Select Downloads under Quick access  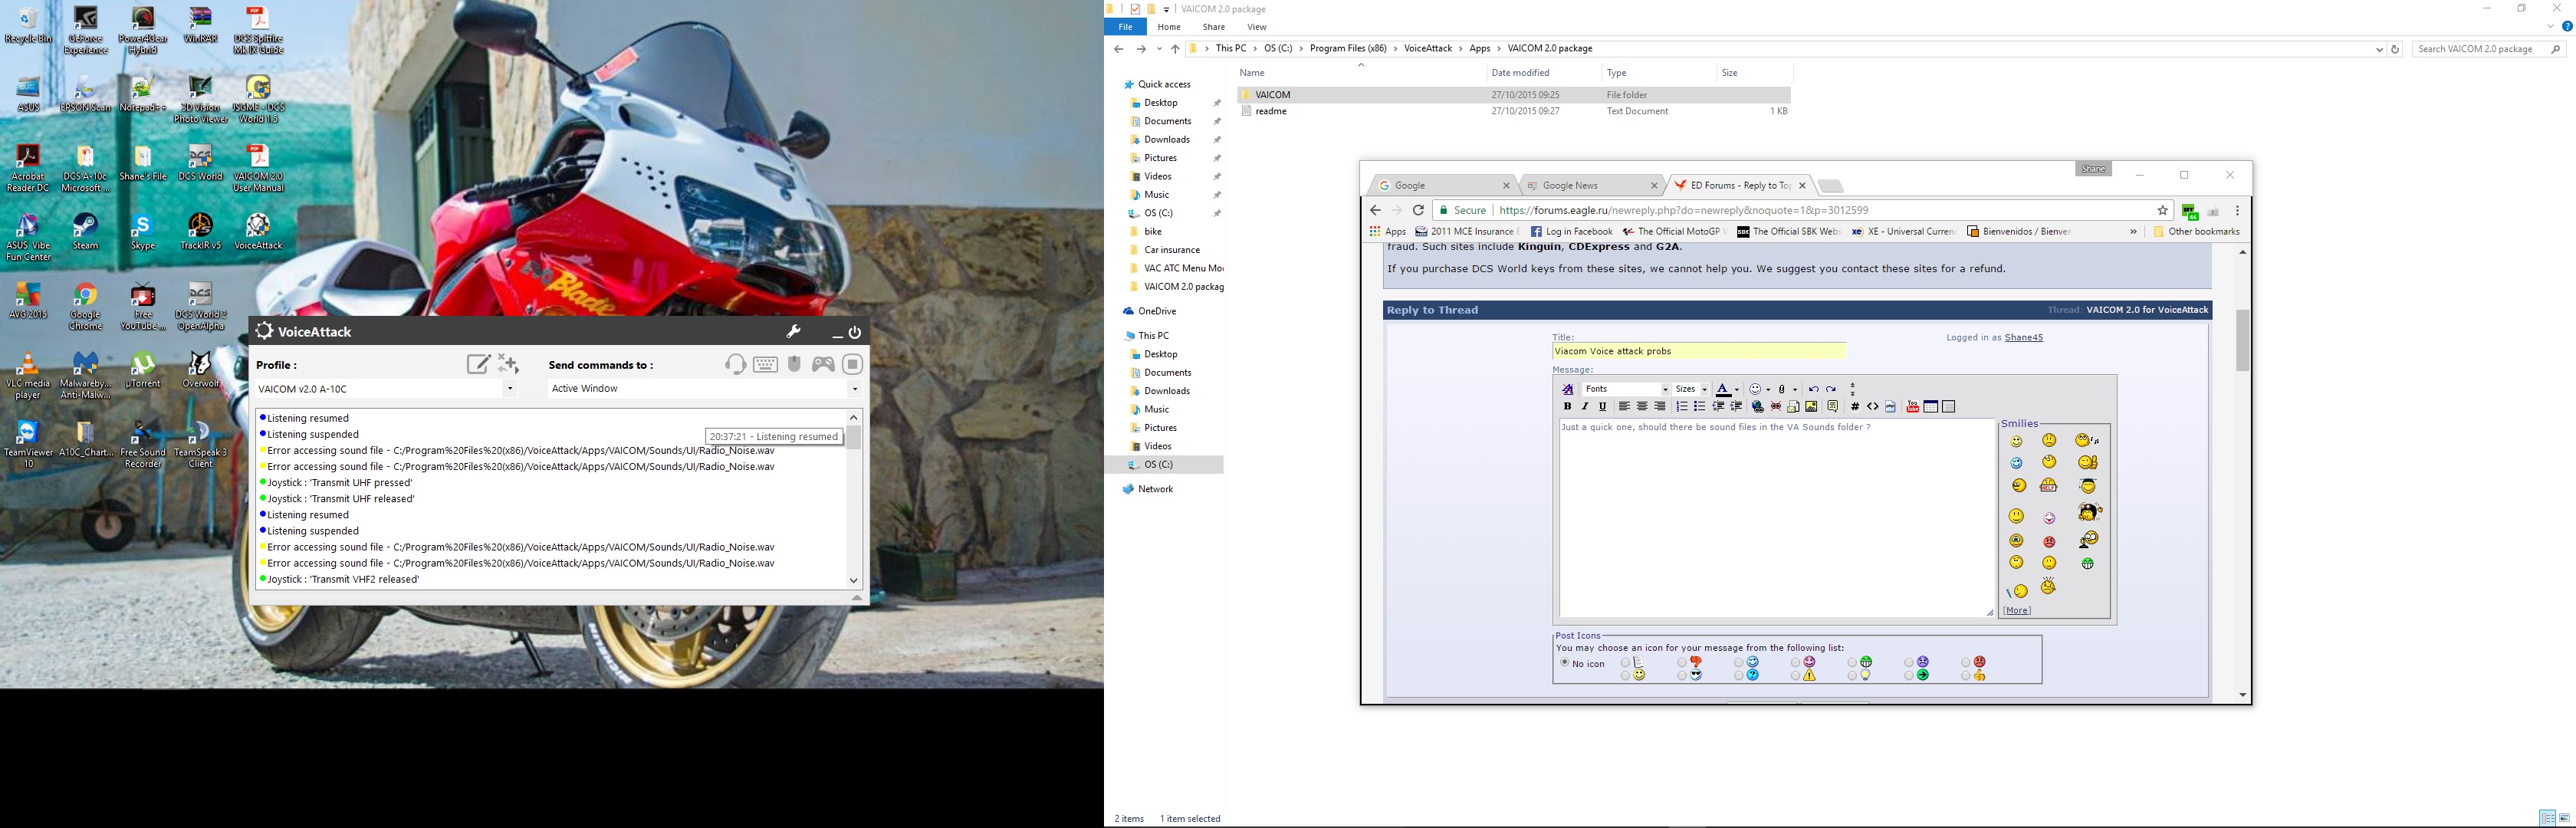[1167, 140]
